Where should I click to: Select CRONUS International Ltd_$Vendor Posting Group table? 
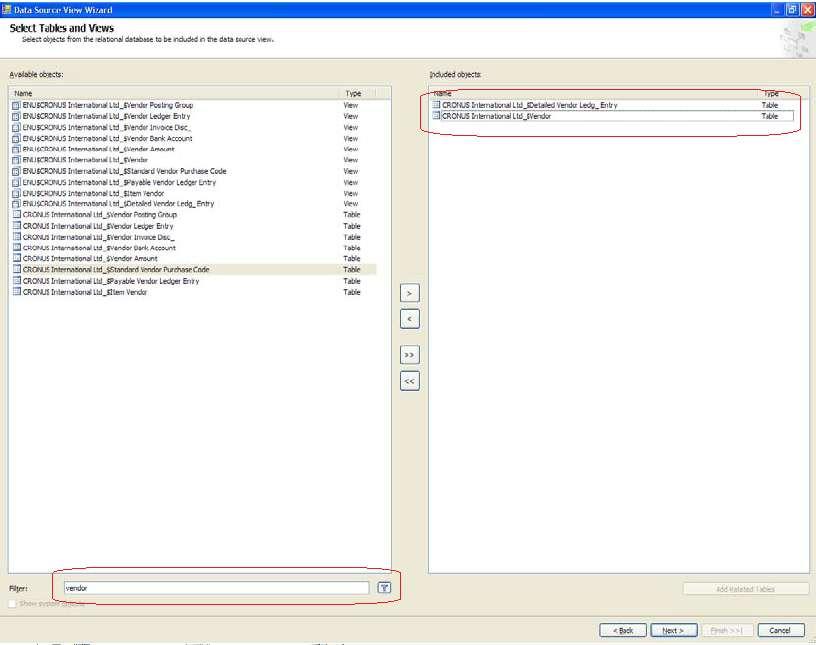(x=194, y=214)
